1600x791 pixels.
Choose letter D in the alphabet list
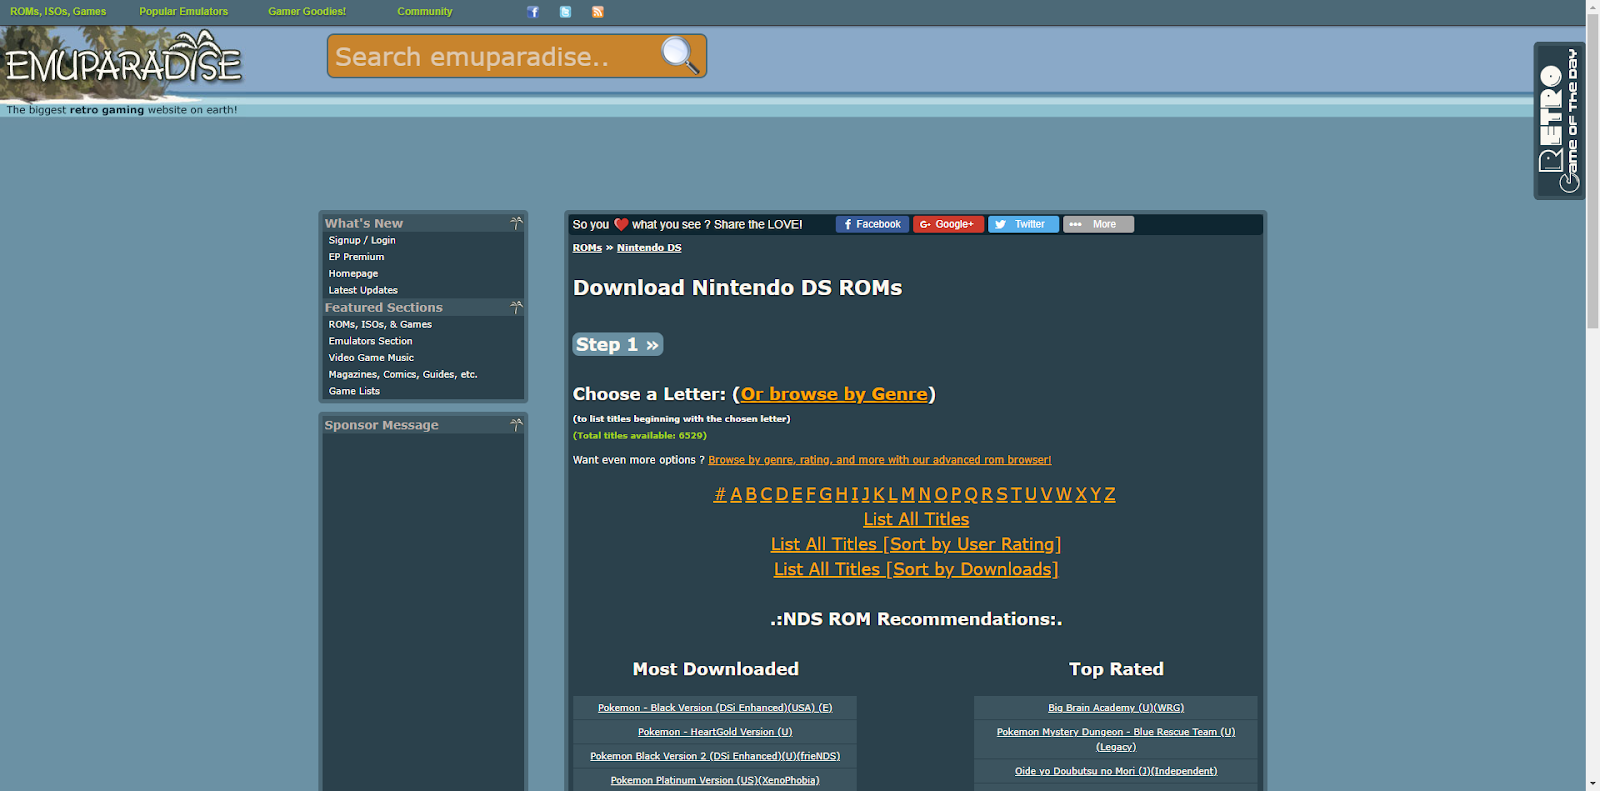(782, 494)
